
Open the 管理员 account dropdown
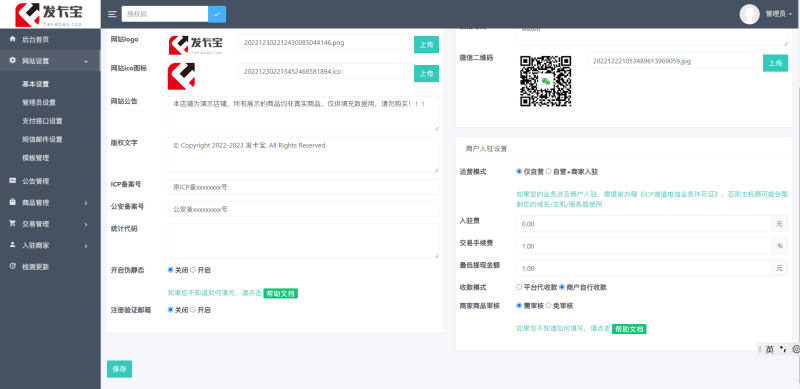[779, 14]
